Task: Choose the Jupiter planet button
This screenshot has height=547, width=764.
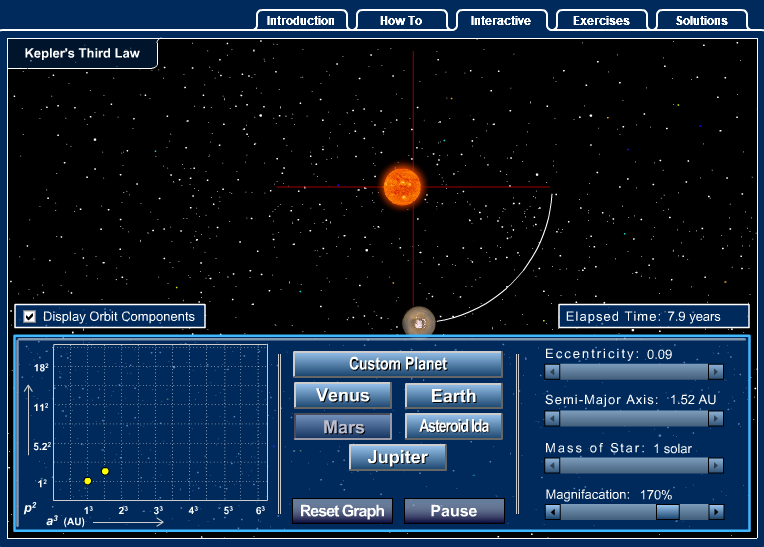Action: pos(398,457)
